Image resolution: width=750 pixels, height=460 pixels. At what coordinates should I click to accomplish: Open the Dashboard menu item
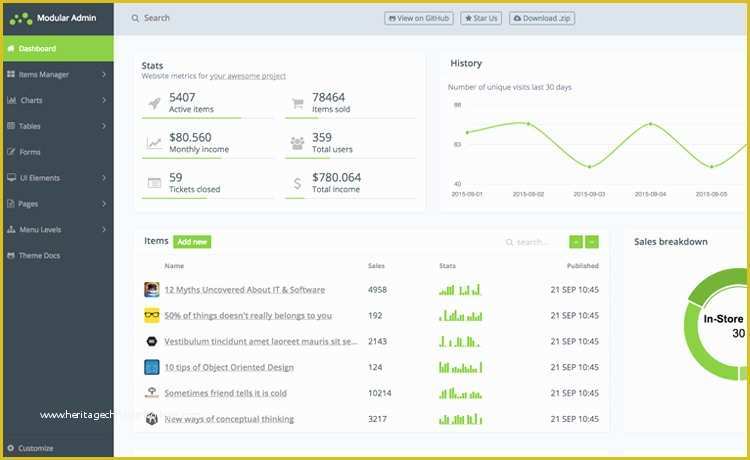point(58,48)
